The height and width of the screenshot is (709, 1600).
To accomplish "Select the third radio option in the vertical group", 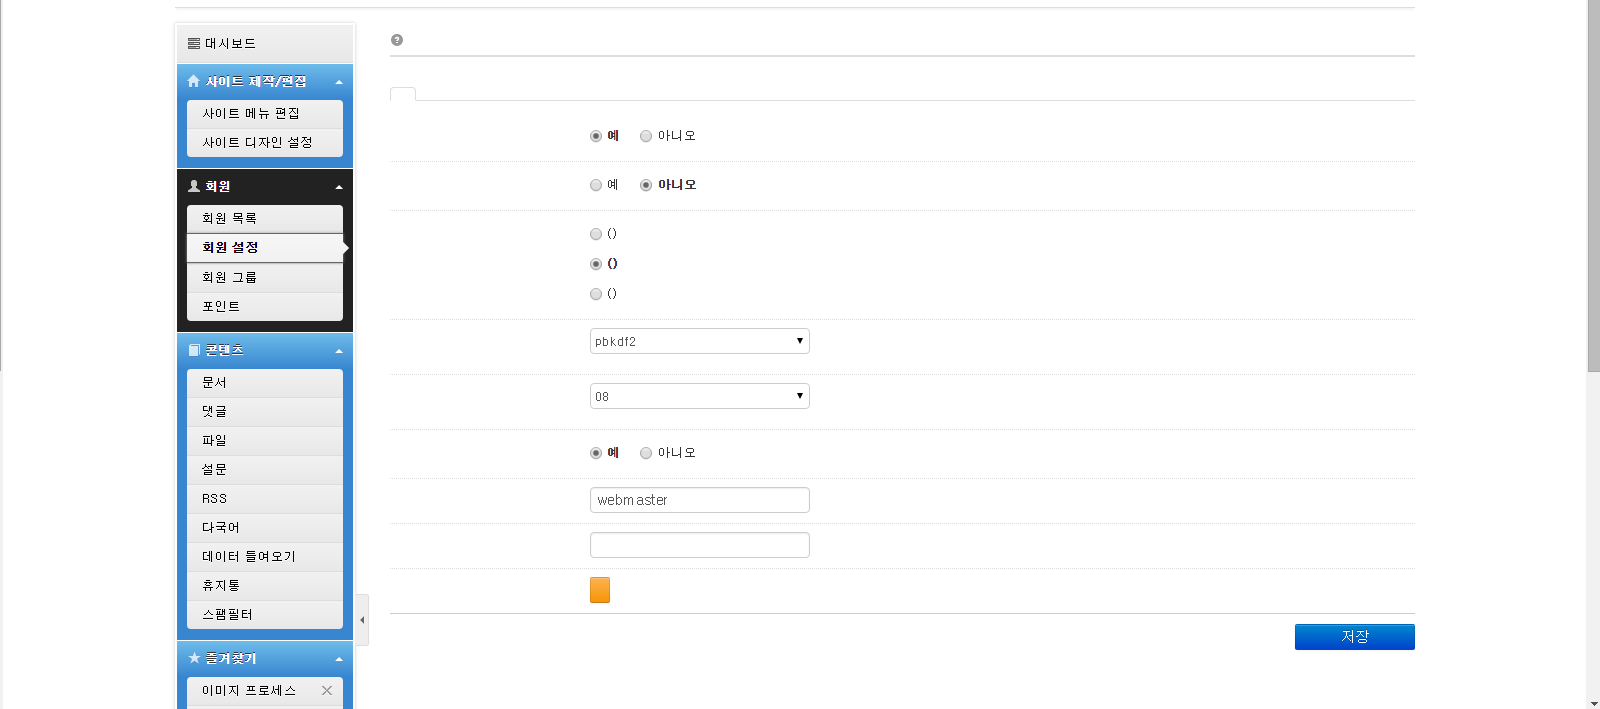I will (x=596, y=294).
